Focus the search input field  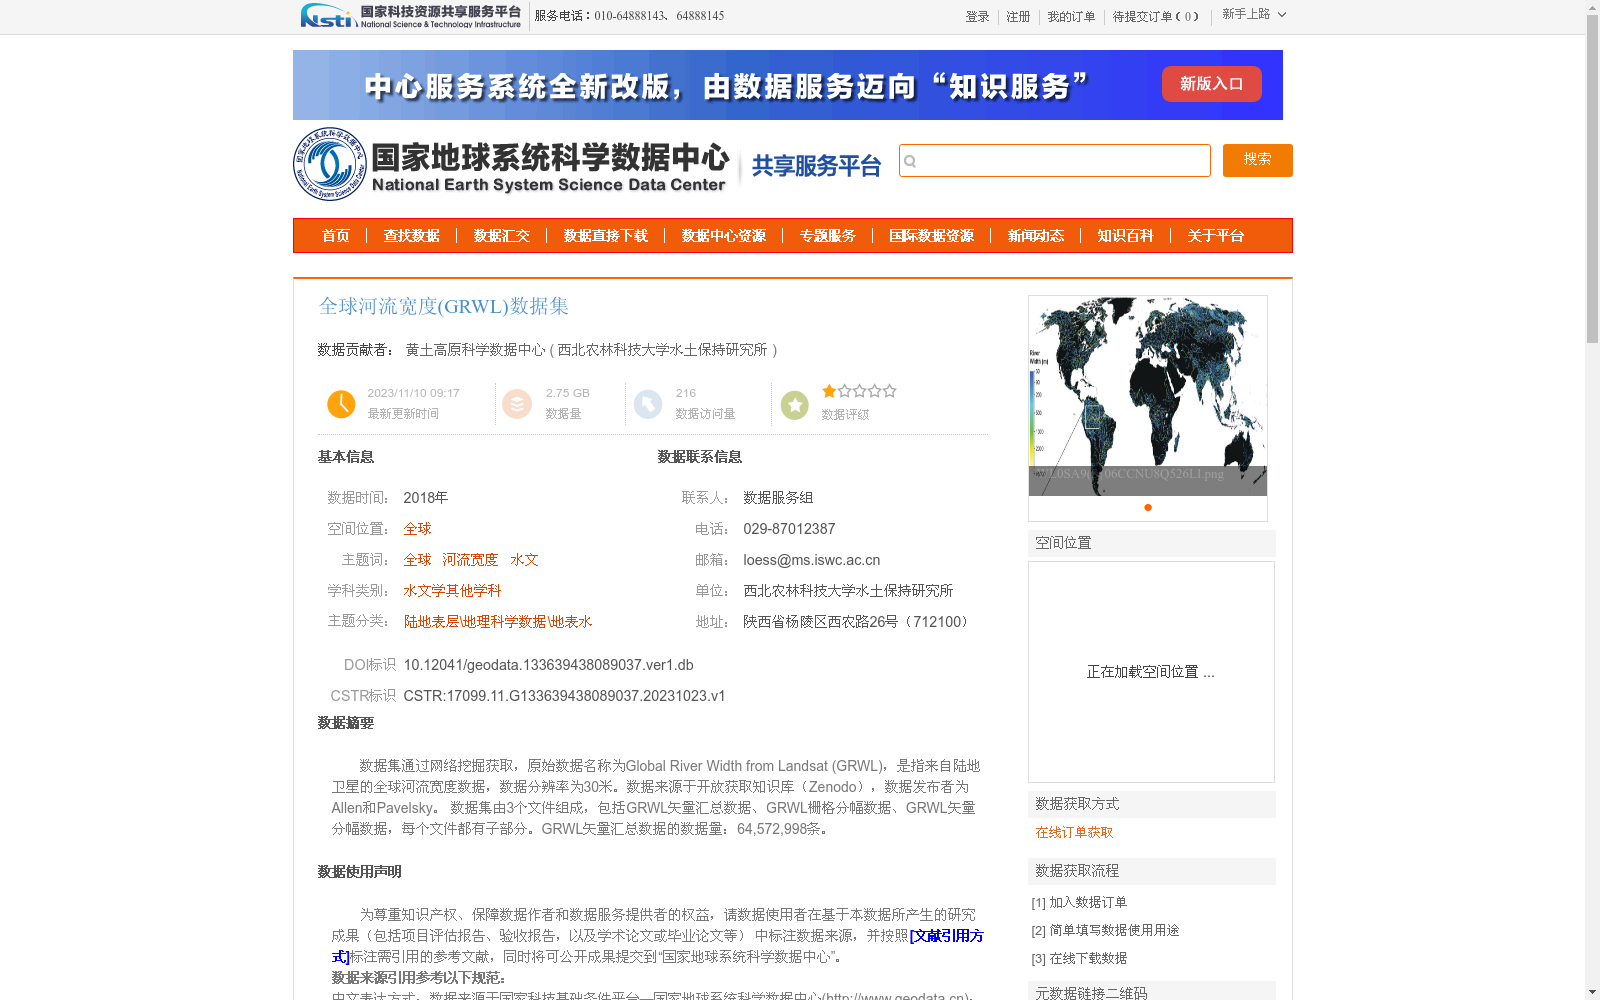click(1055, 160)
